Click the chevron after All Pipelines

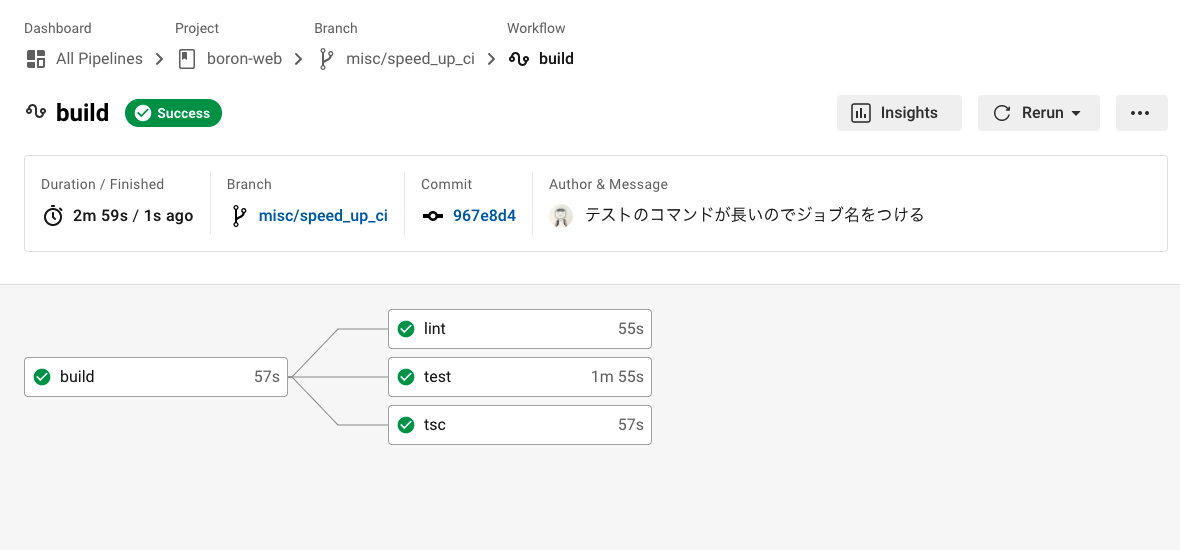coord(160,59)
